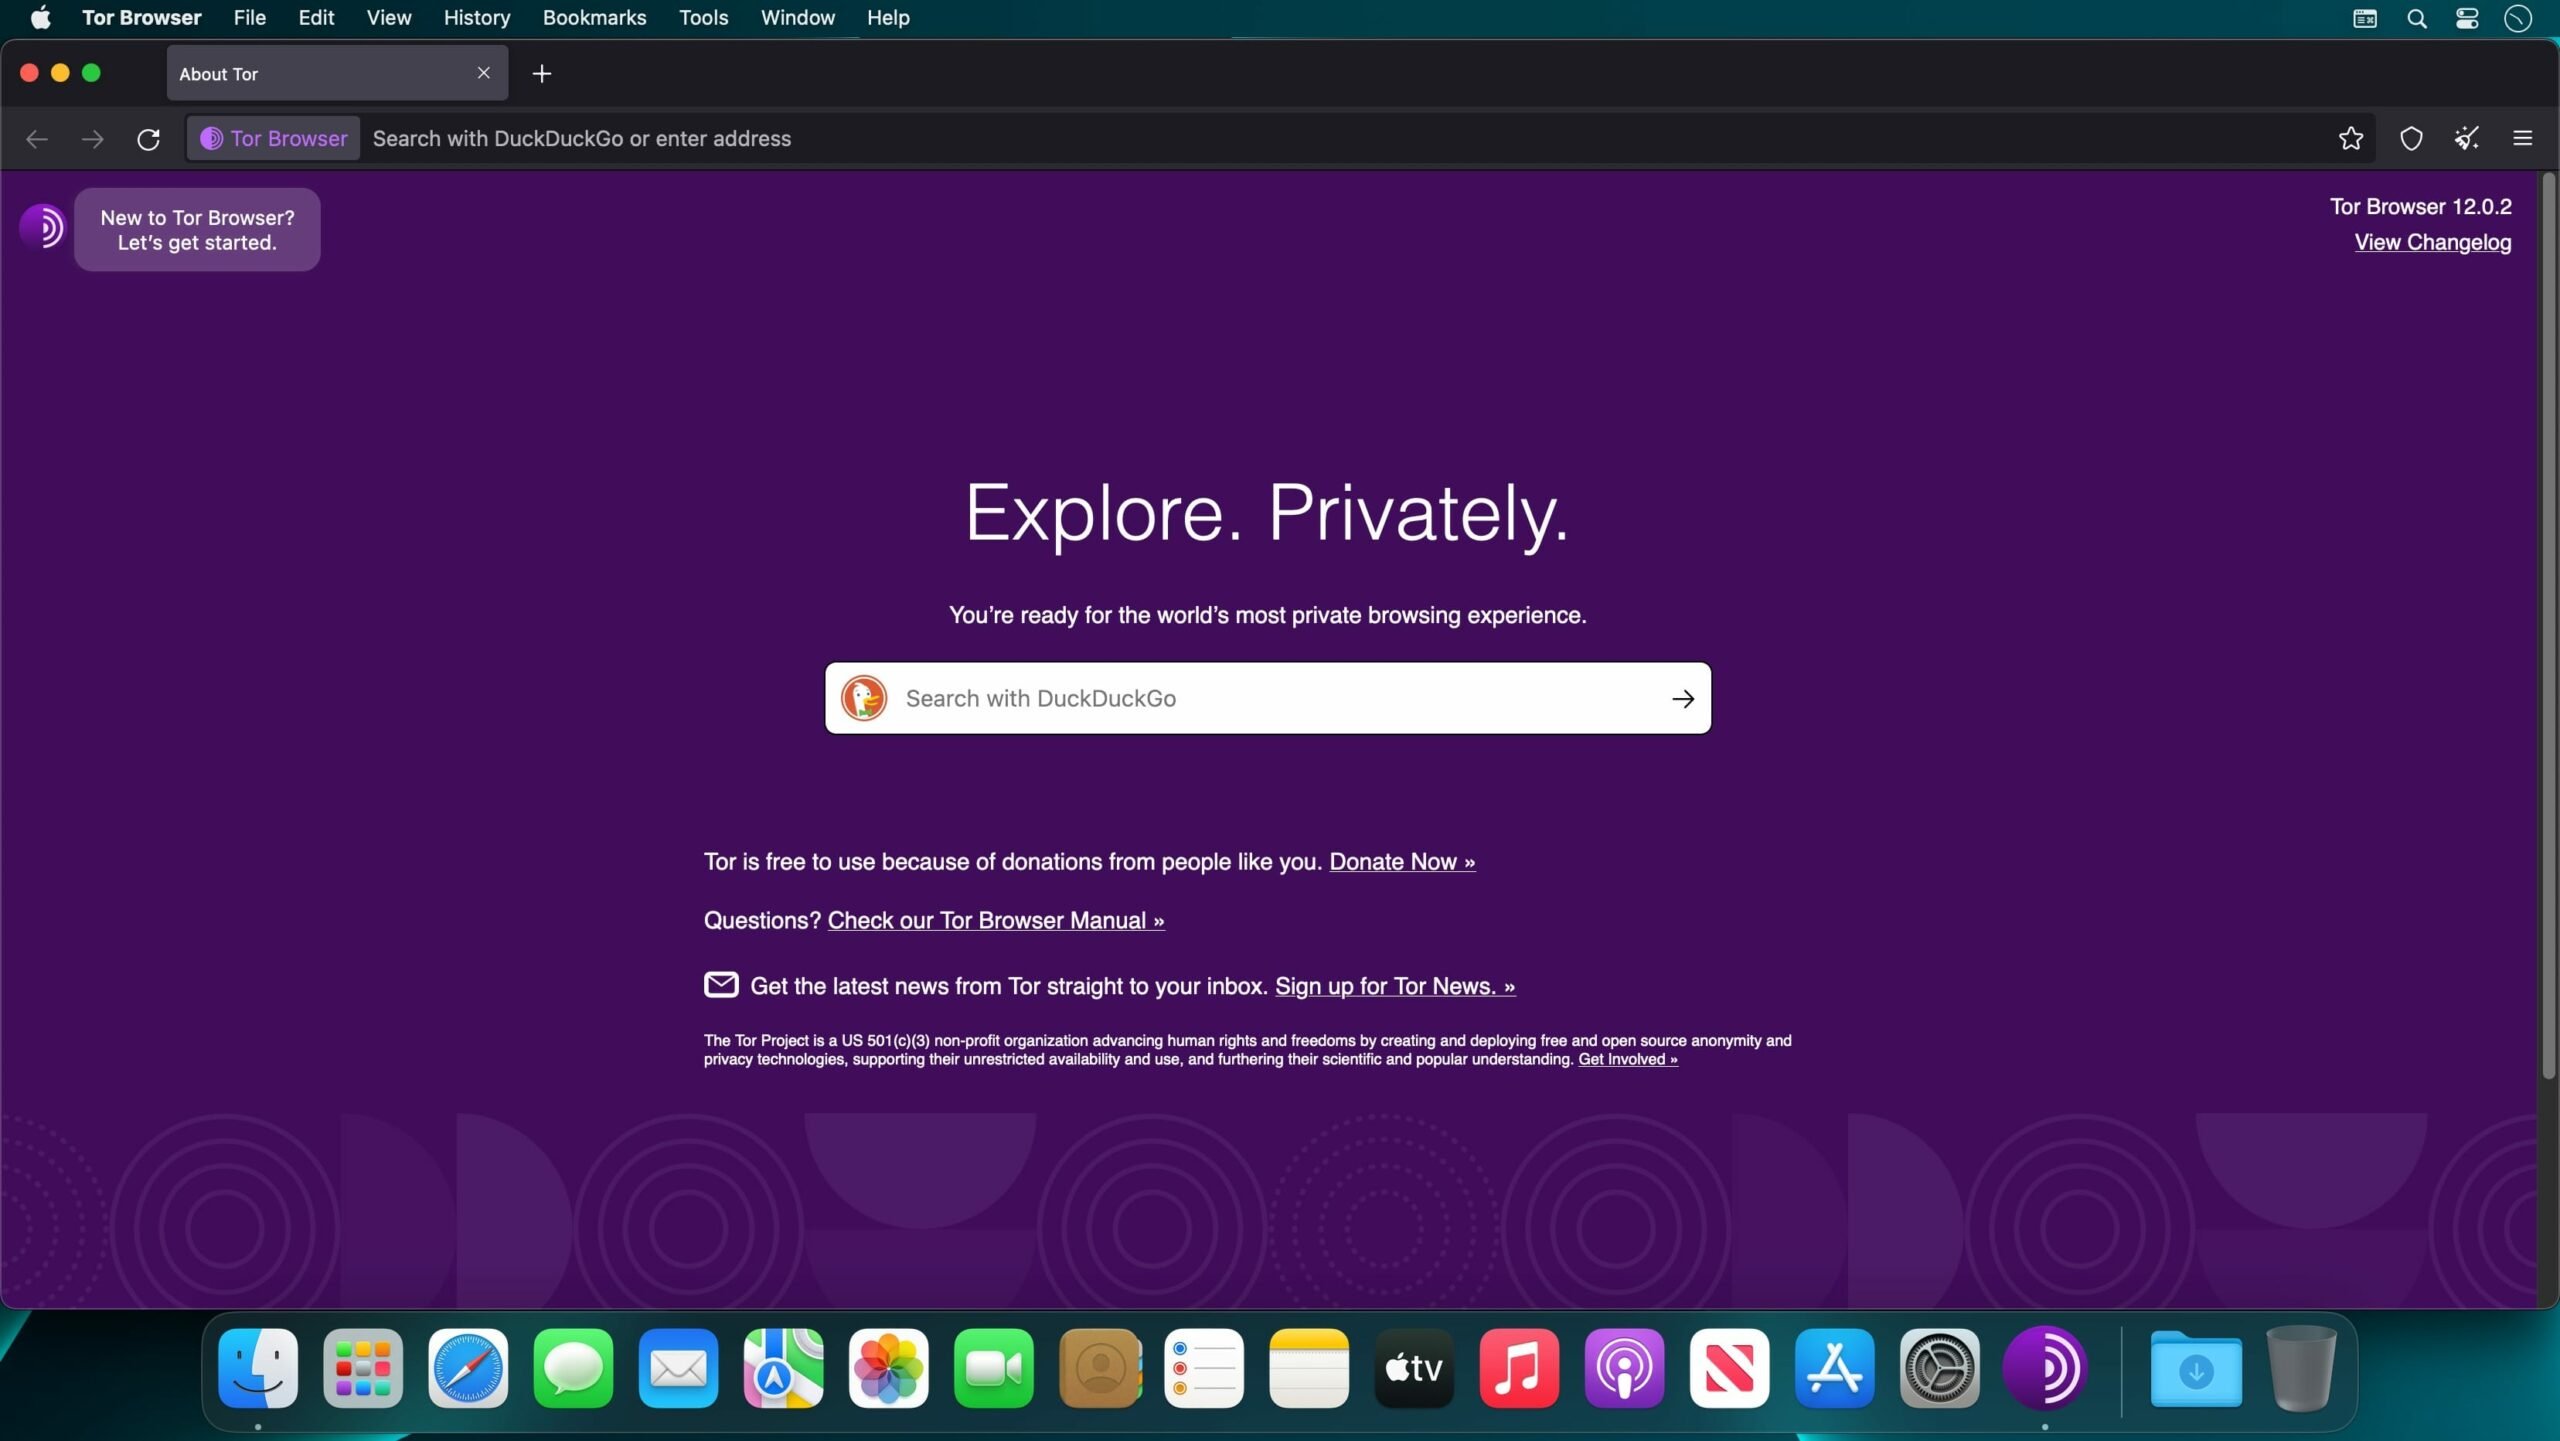Open the View Changelog link

[x=2432, y=242]
